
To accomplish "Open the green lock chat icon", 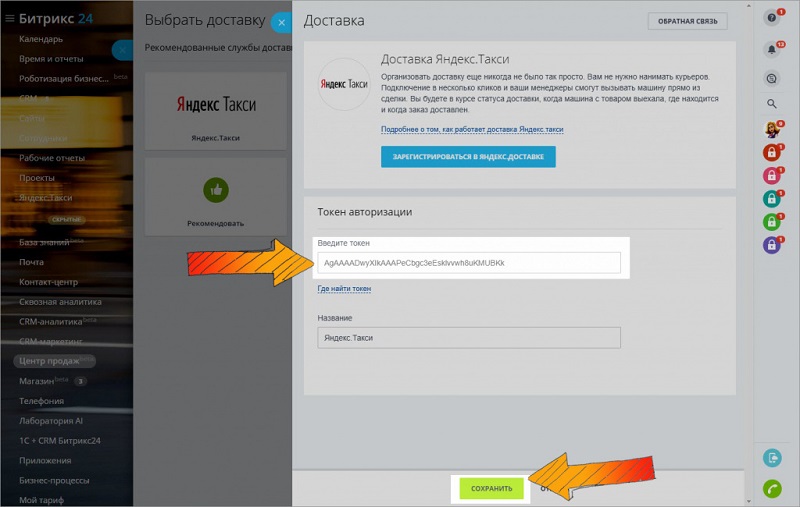I will tap(772, 222).
